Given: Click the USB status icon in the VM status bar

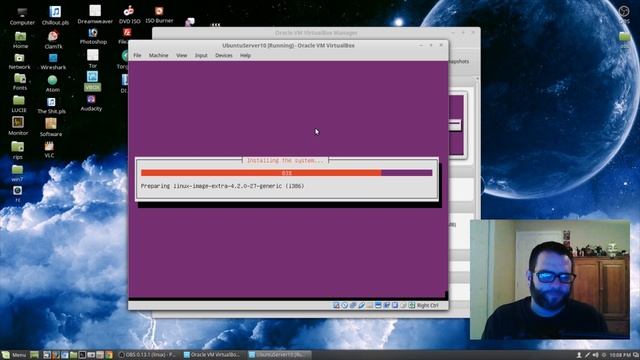Looking at the screenshot, I should point(362,305).
